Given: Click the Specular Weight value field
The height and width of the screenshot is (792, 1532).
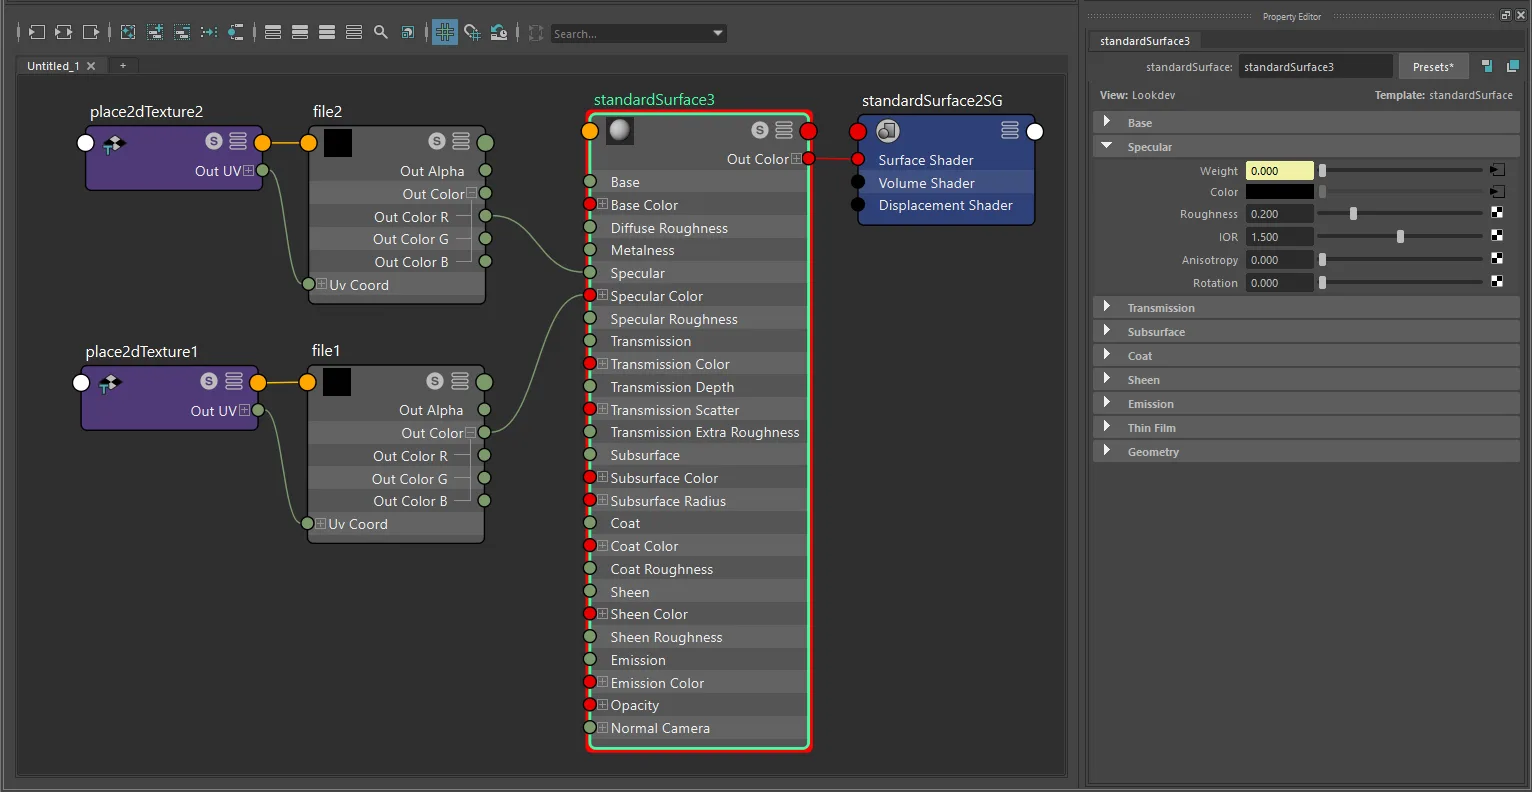Looking at the screenshot, I should (x=1280, y=171).
